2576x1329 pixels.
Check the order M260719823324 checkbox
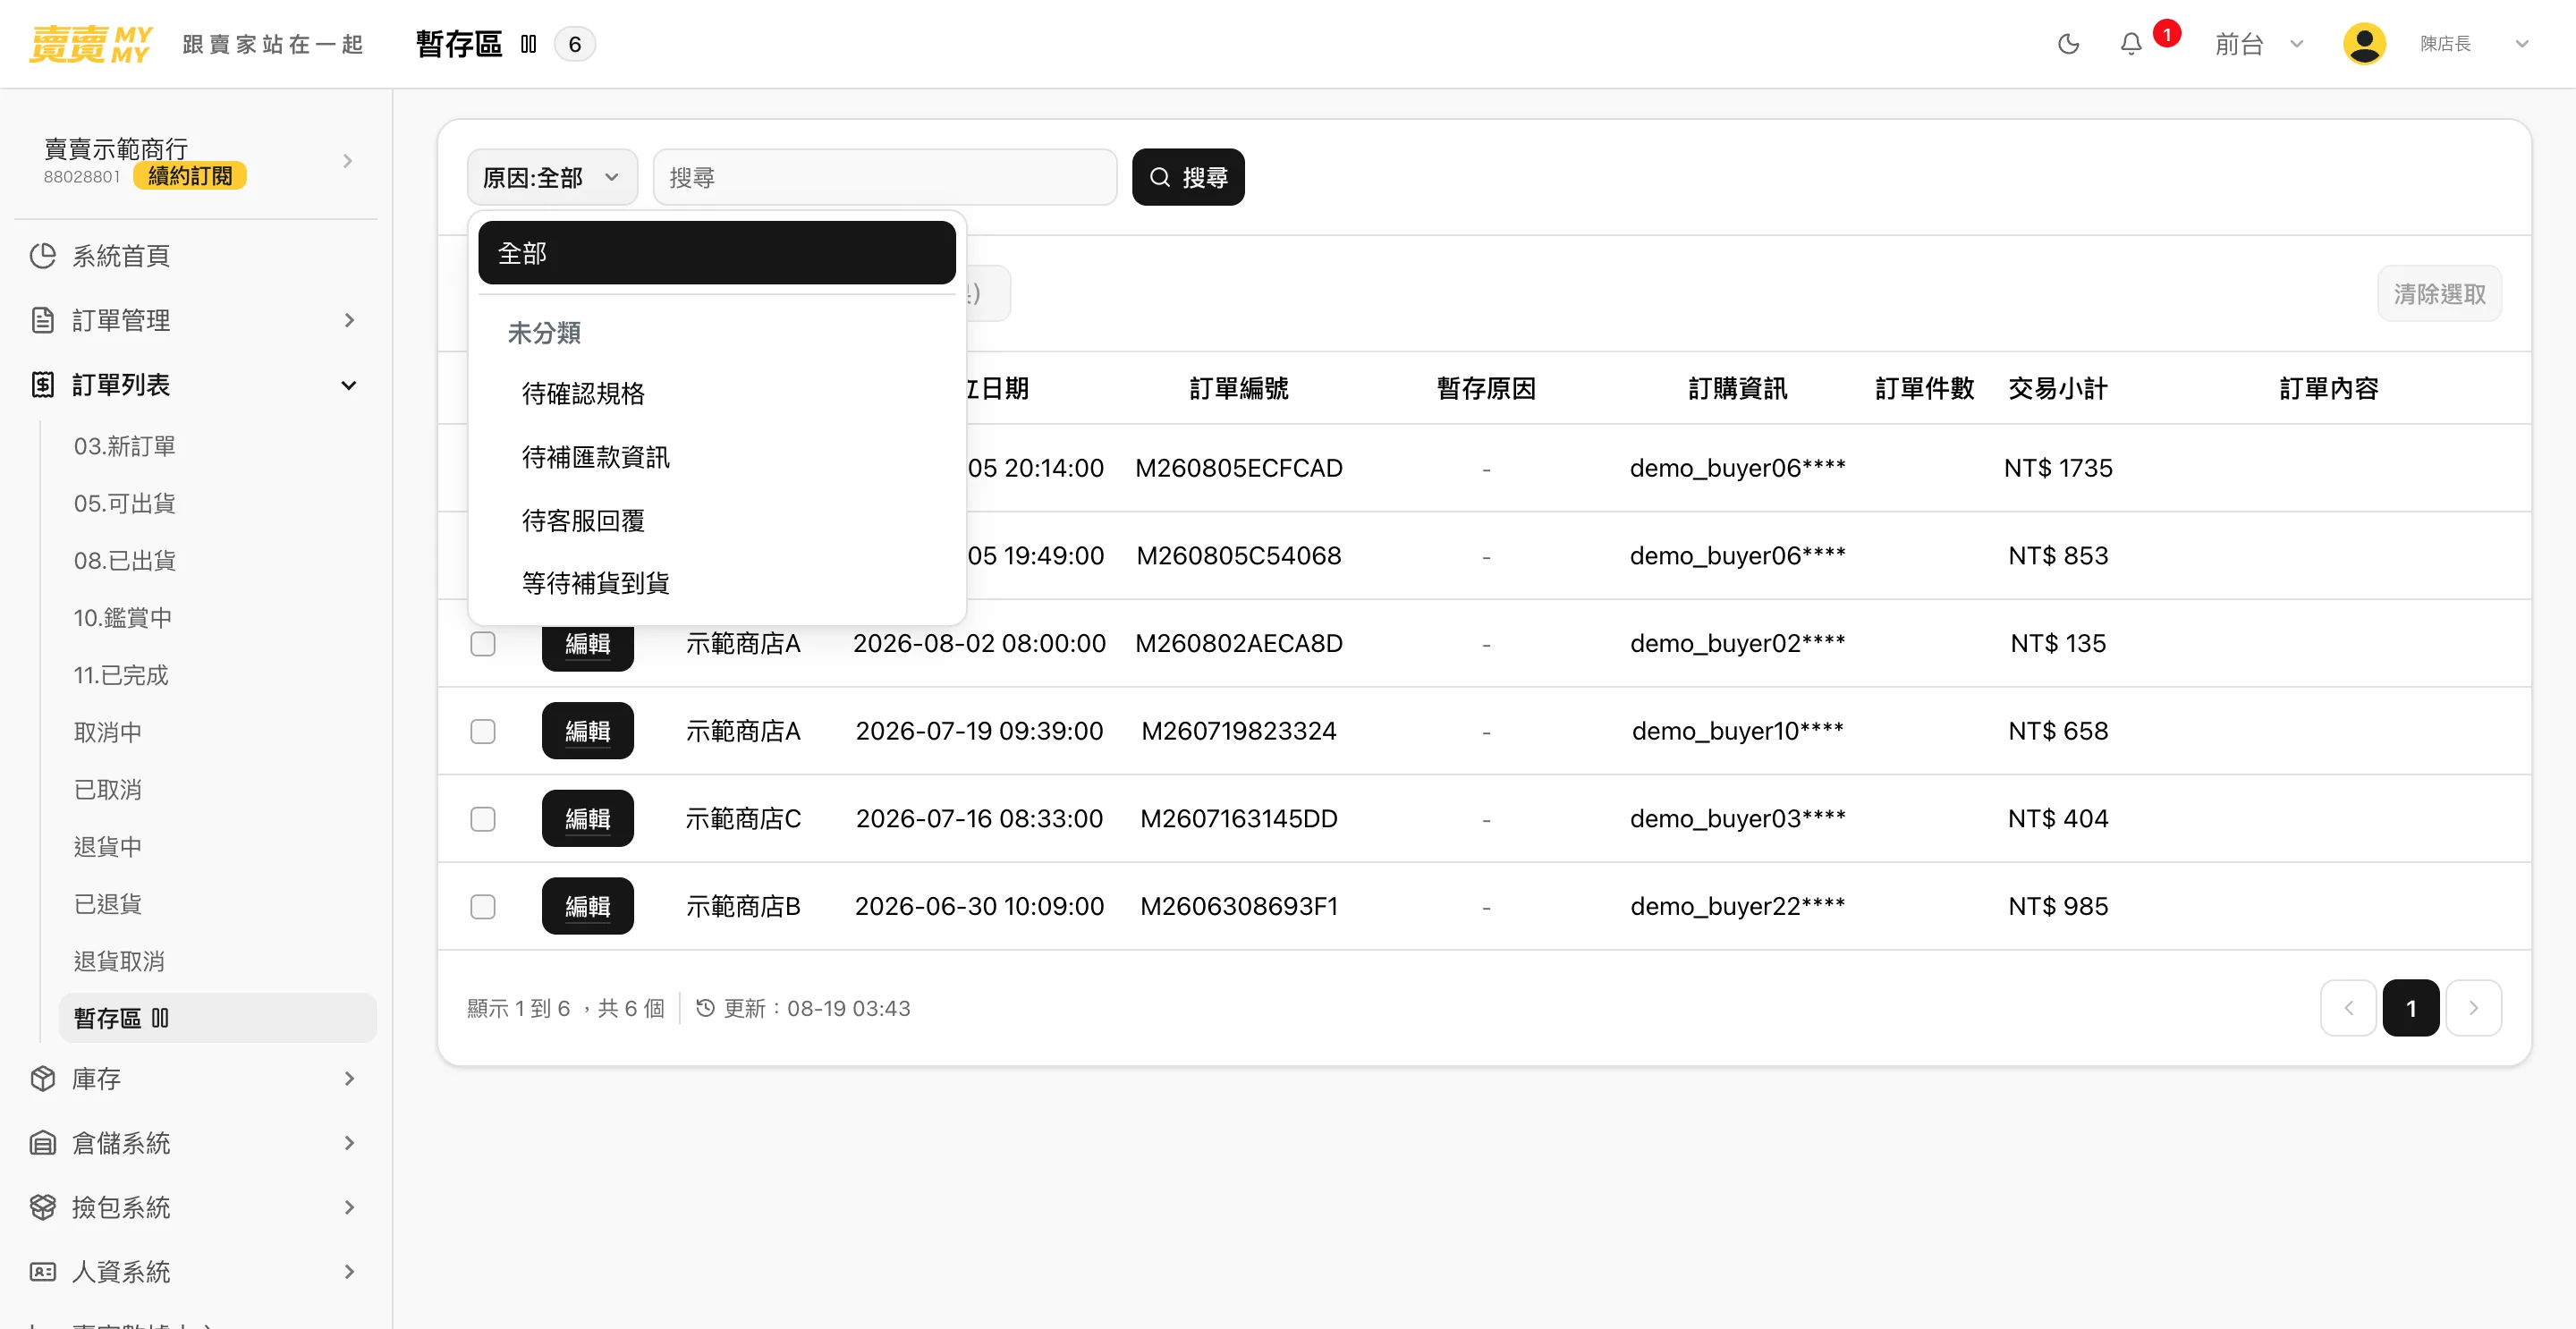point(483,731)
